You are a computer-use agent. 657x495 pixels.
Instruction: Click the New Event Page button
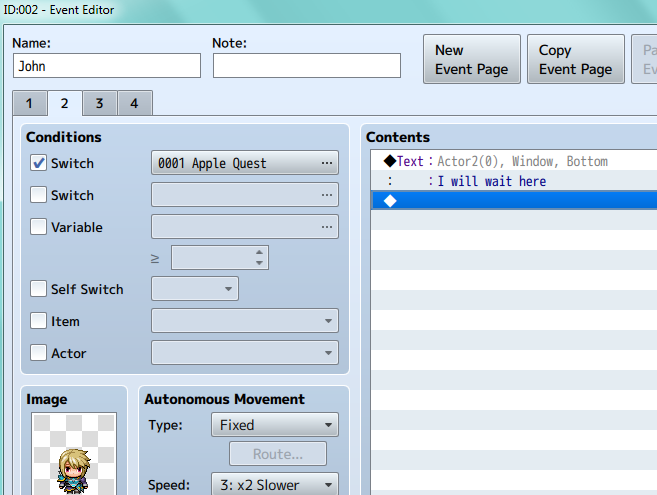click(472, 59)
